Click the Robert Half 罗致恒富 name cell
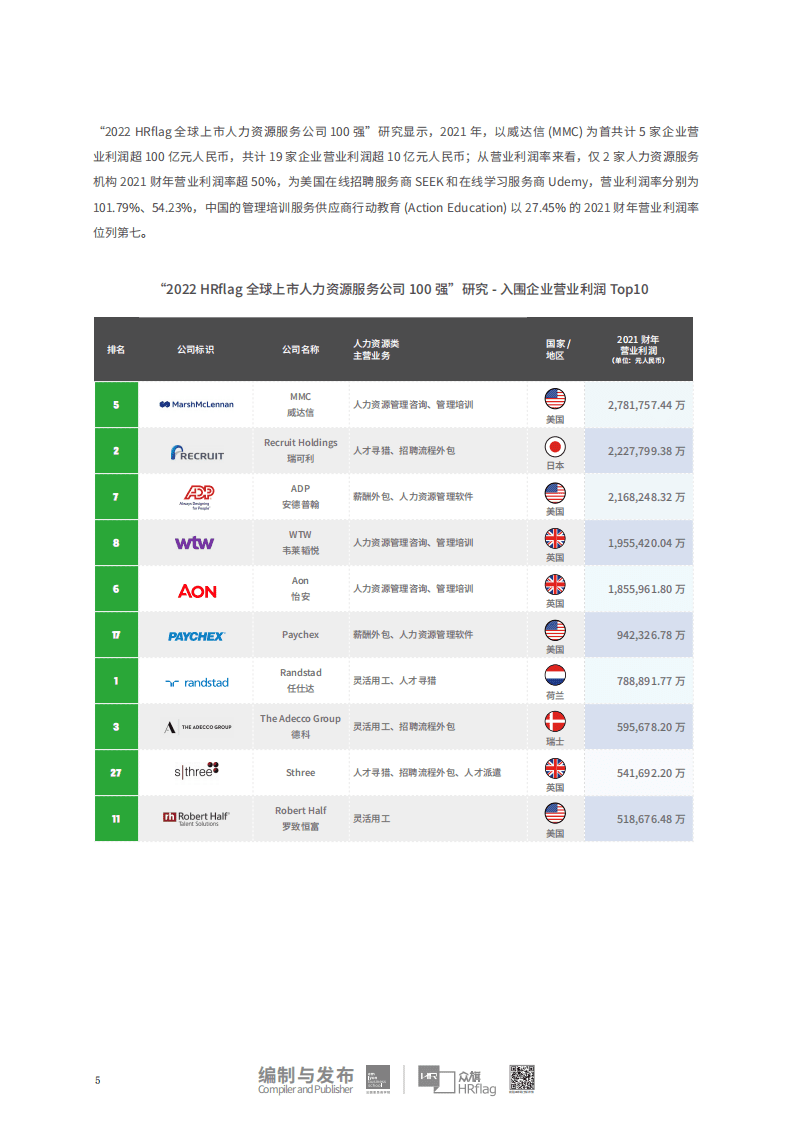 [301, 818]
